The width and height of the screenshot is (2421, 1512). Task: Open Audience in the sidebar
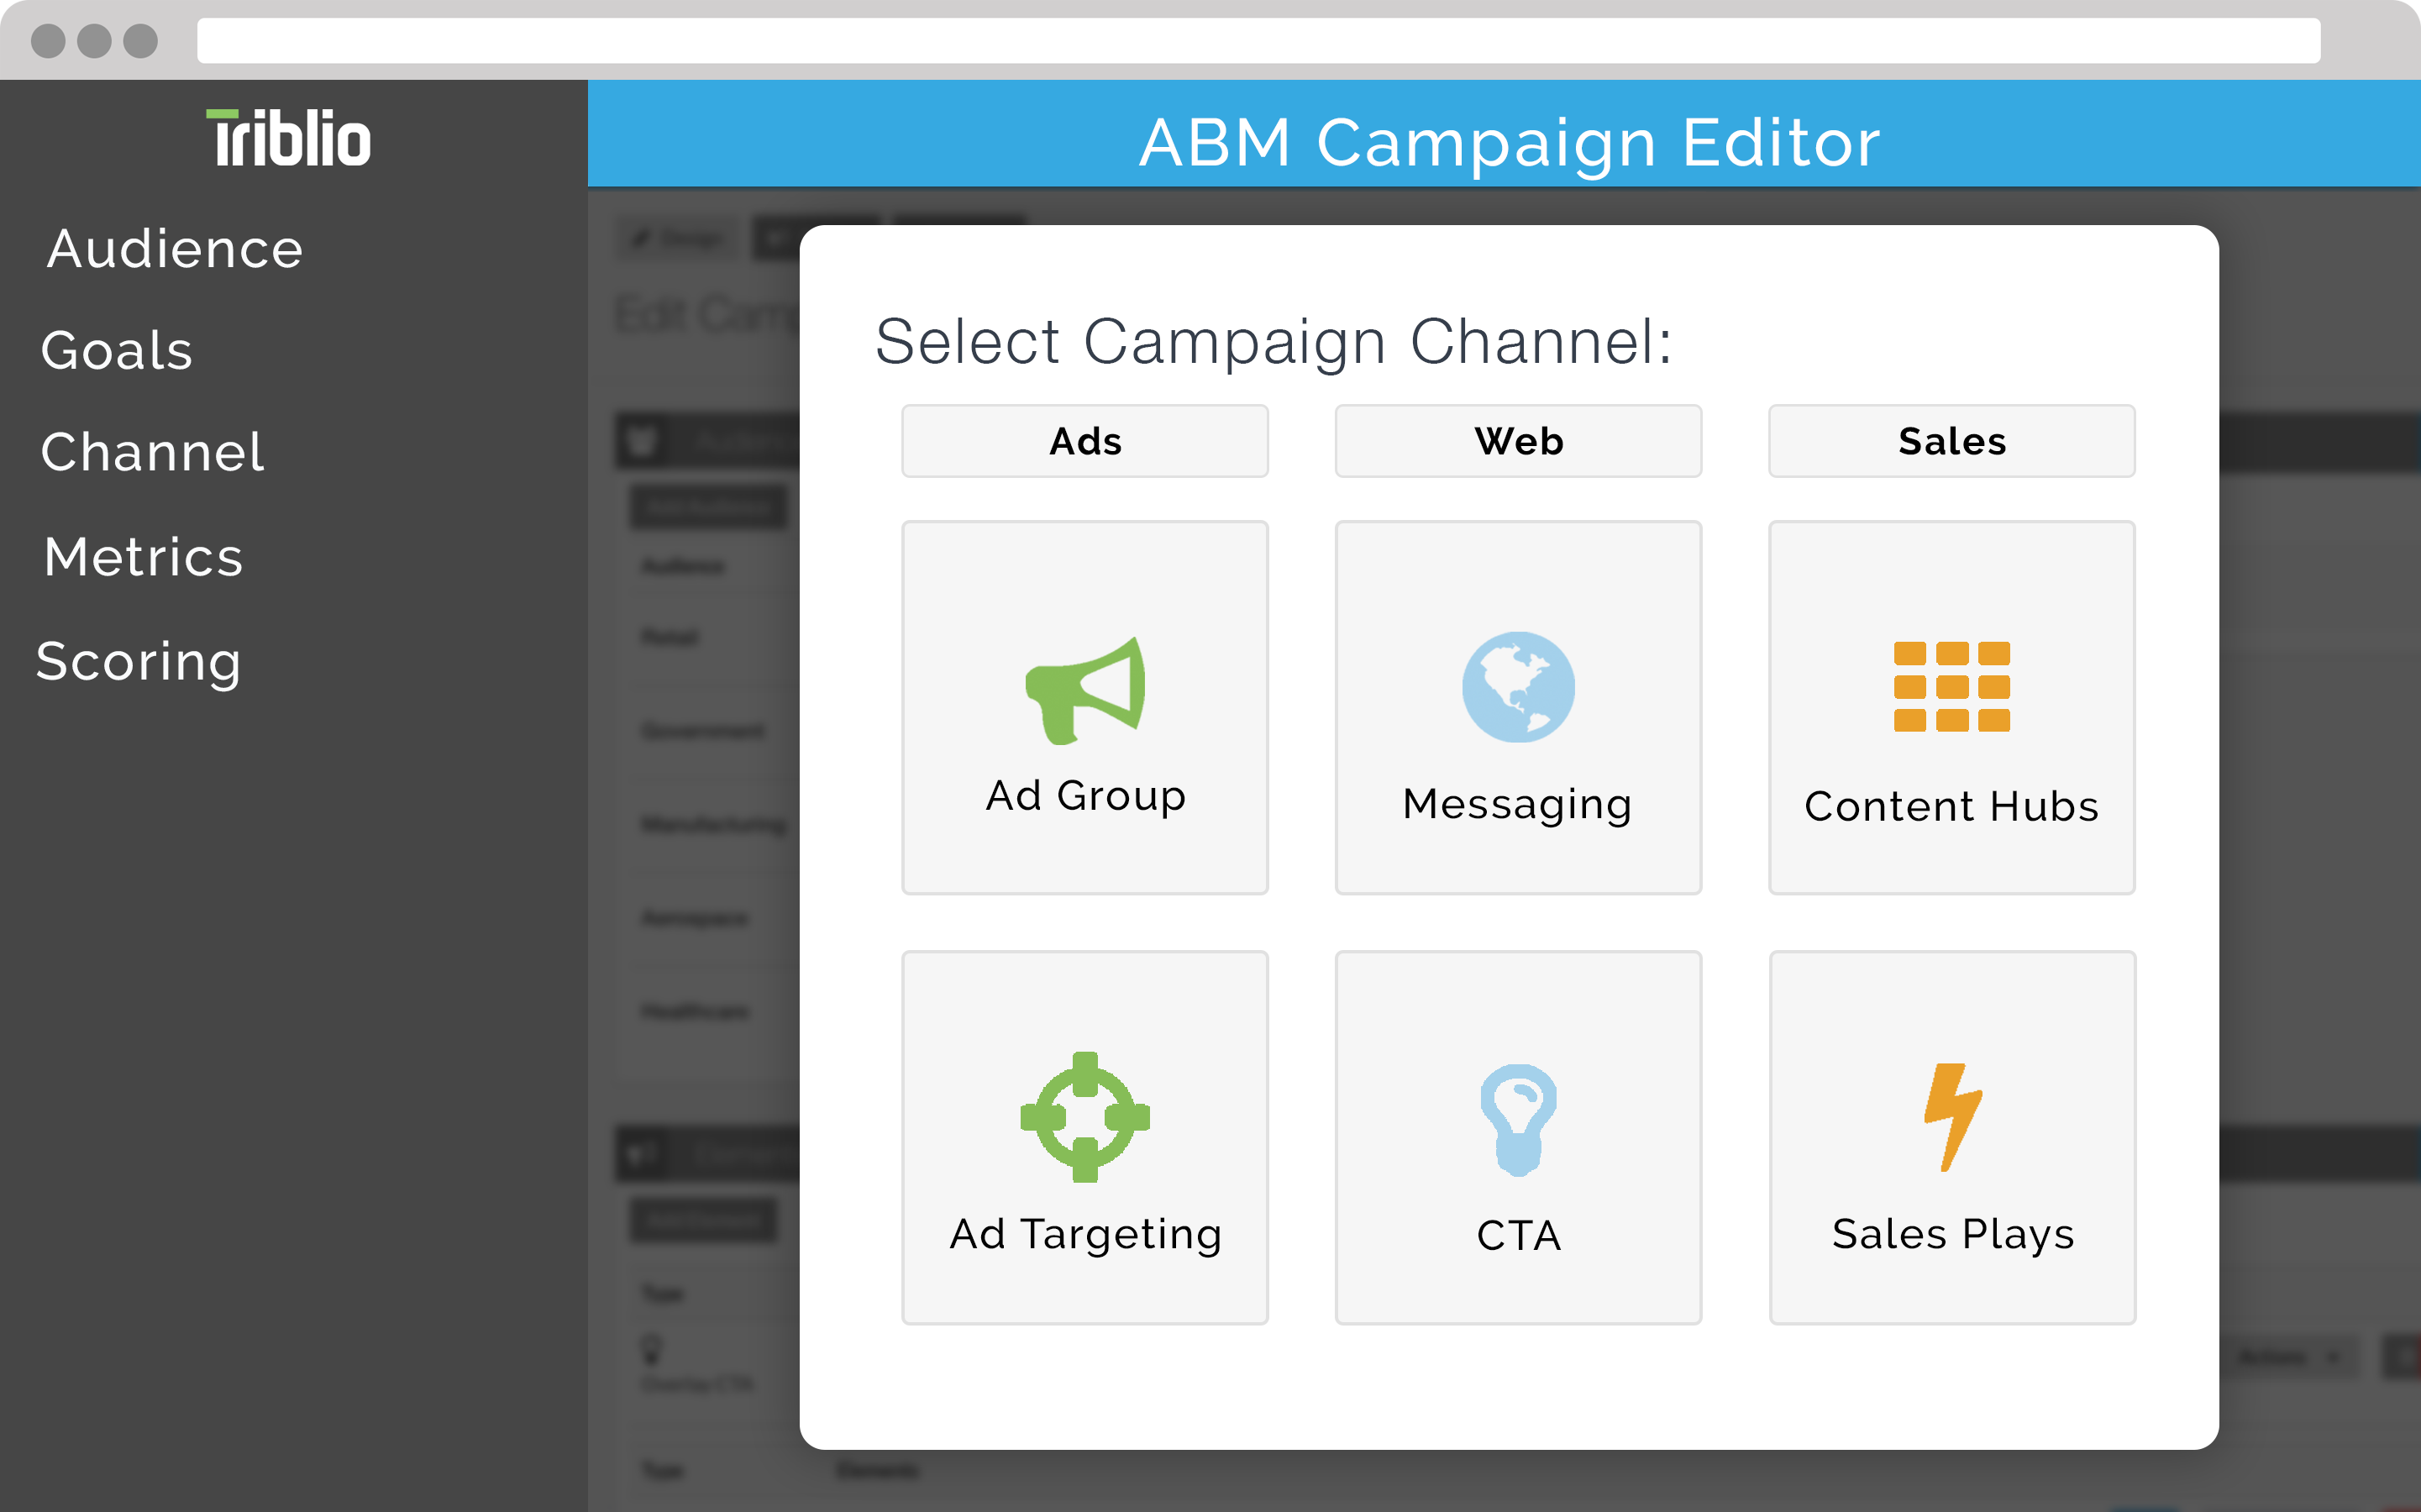[x=175, y=249]
